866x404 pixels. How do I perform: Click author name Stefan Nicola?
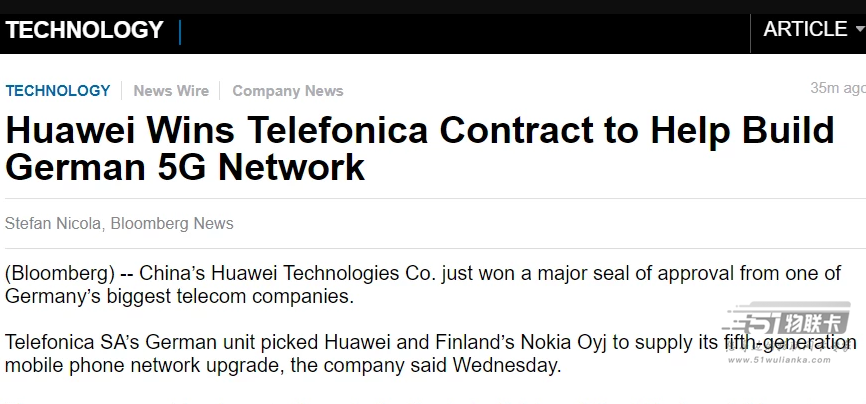(x=53, y=223)
